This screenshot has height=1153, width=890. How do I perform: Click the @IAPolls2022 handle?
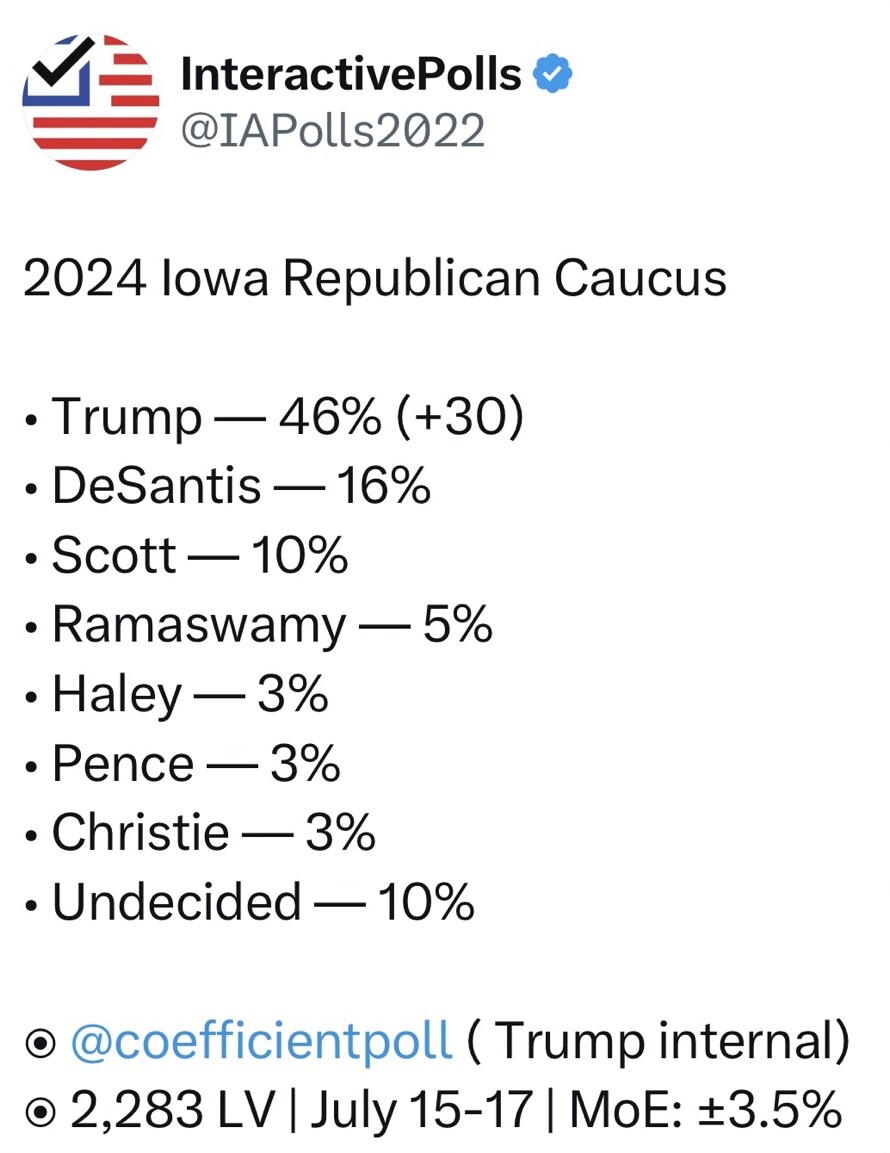point(332,131)
